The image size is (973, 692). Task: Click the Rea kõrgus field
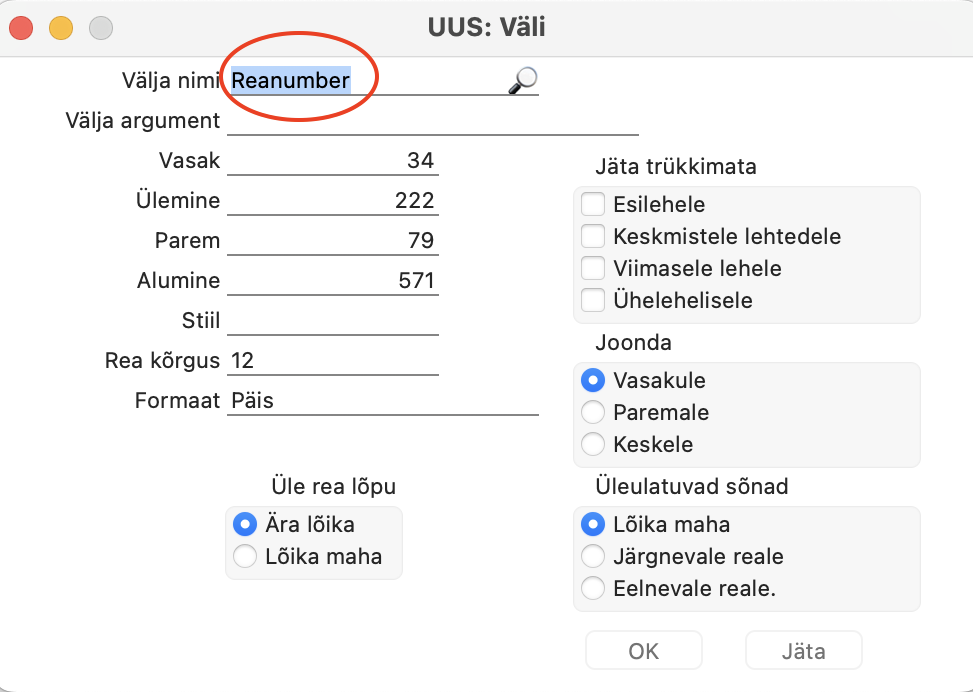[333, 361]
